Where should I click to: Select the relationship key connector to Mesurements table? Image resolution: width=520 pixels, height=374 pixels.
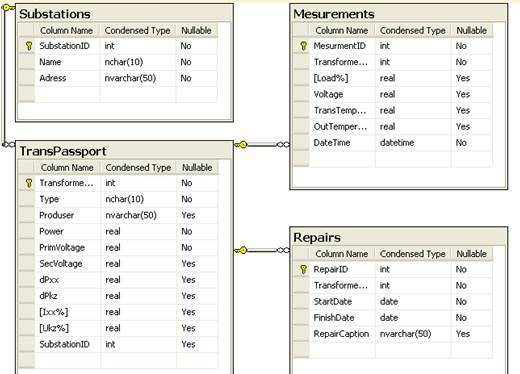241,145
